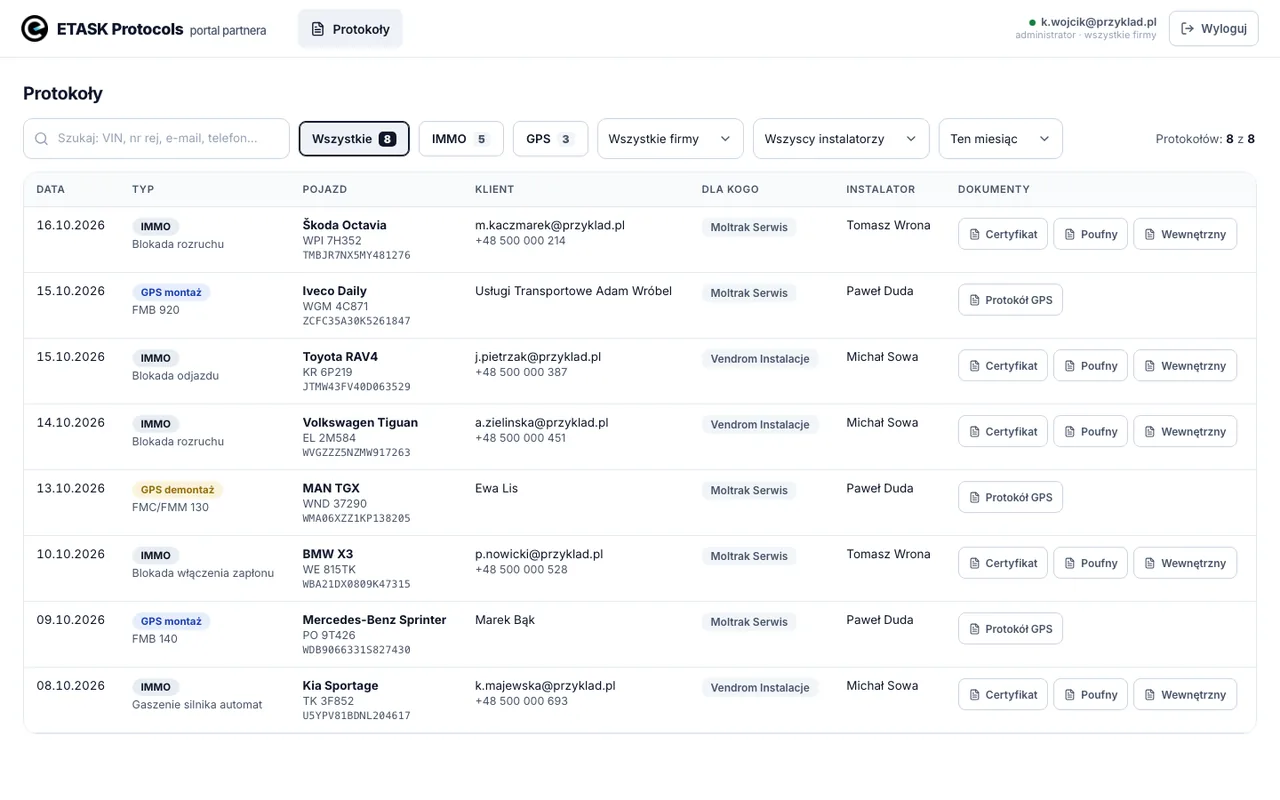Screen dimensions: 1280x800
Task: Click the Certyfikat file icon for BMW X3
Action: pyautogui.click(x=974, y=563)
